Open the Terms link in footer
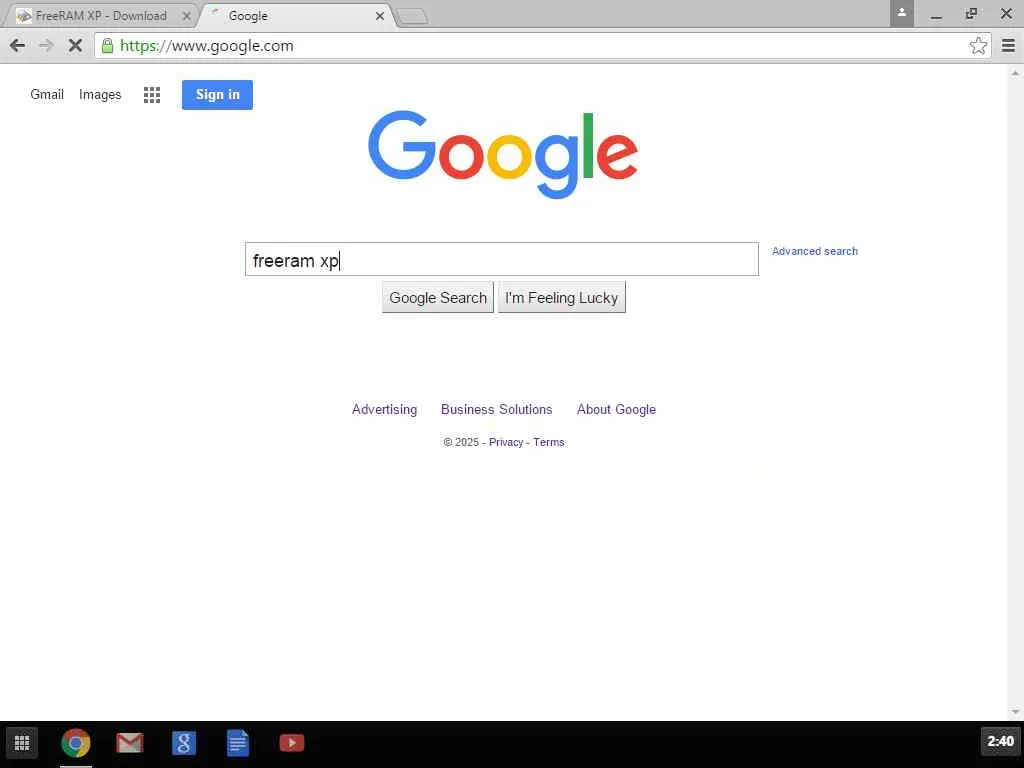 tap(549, 442)
